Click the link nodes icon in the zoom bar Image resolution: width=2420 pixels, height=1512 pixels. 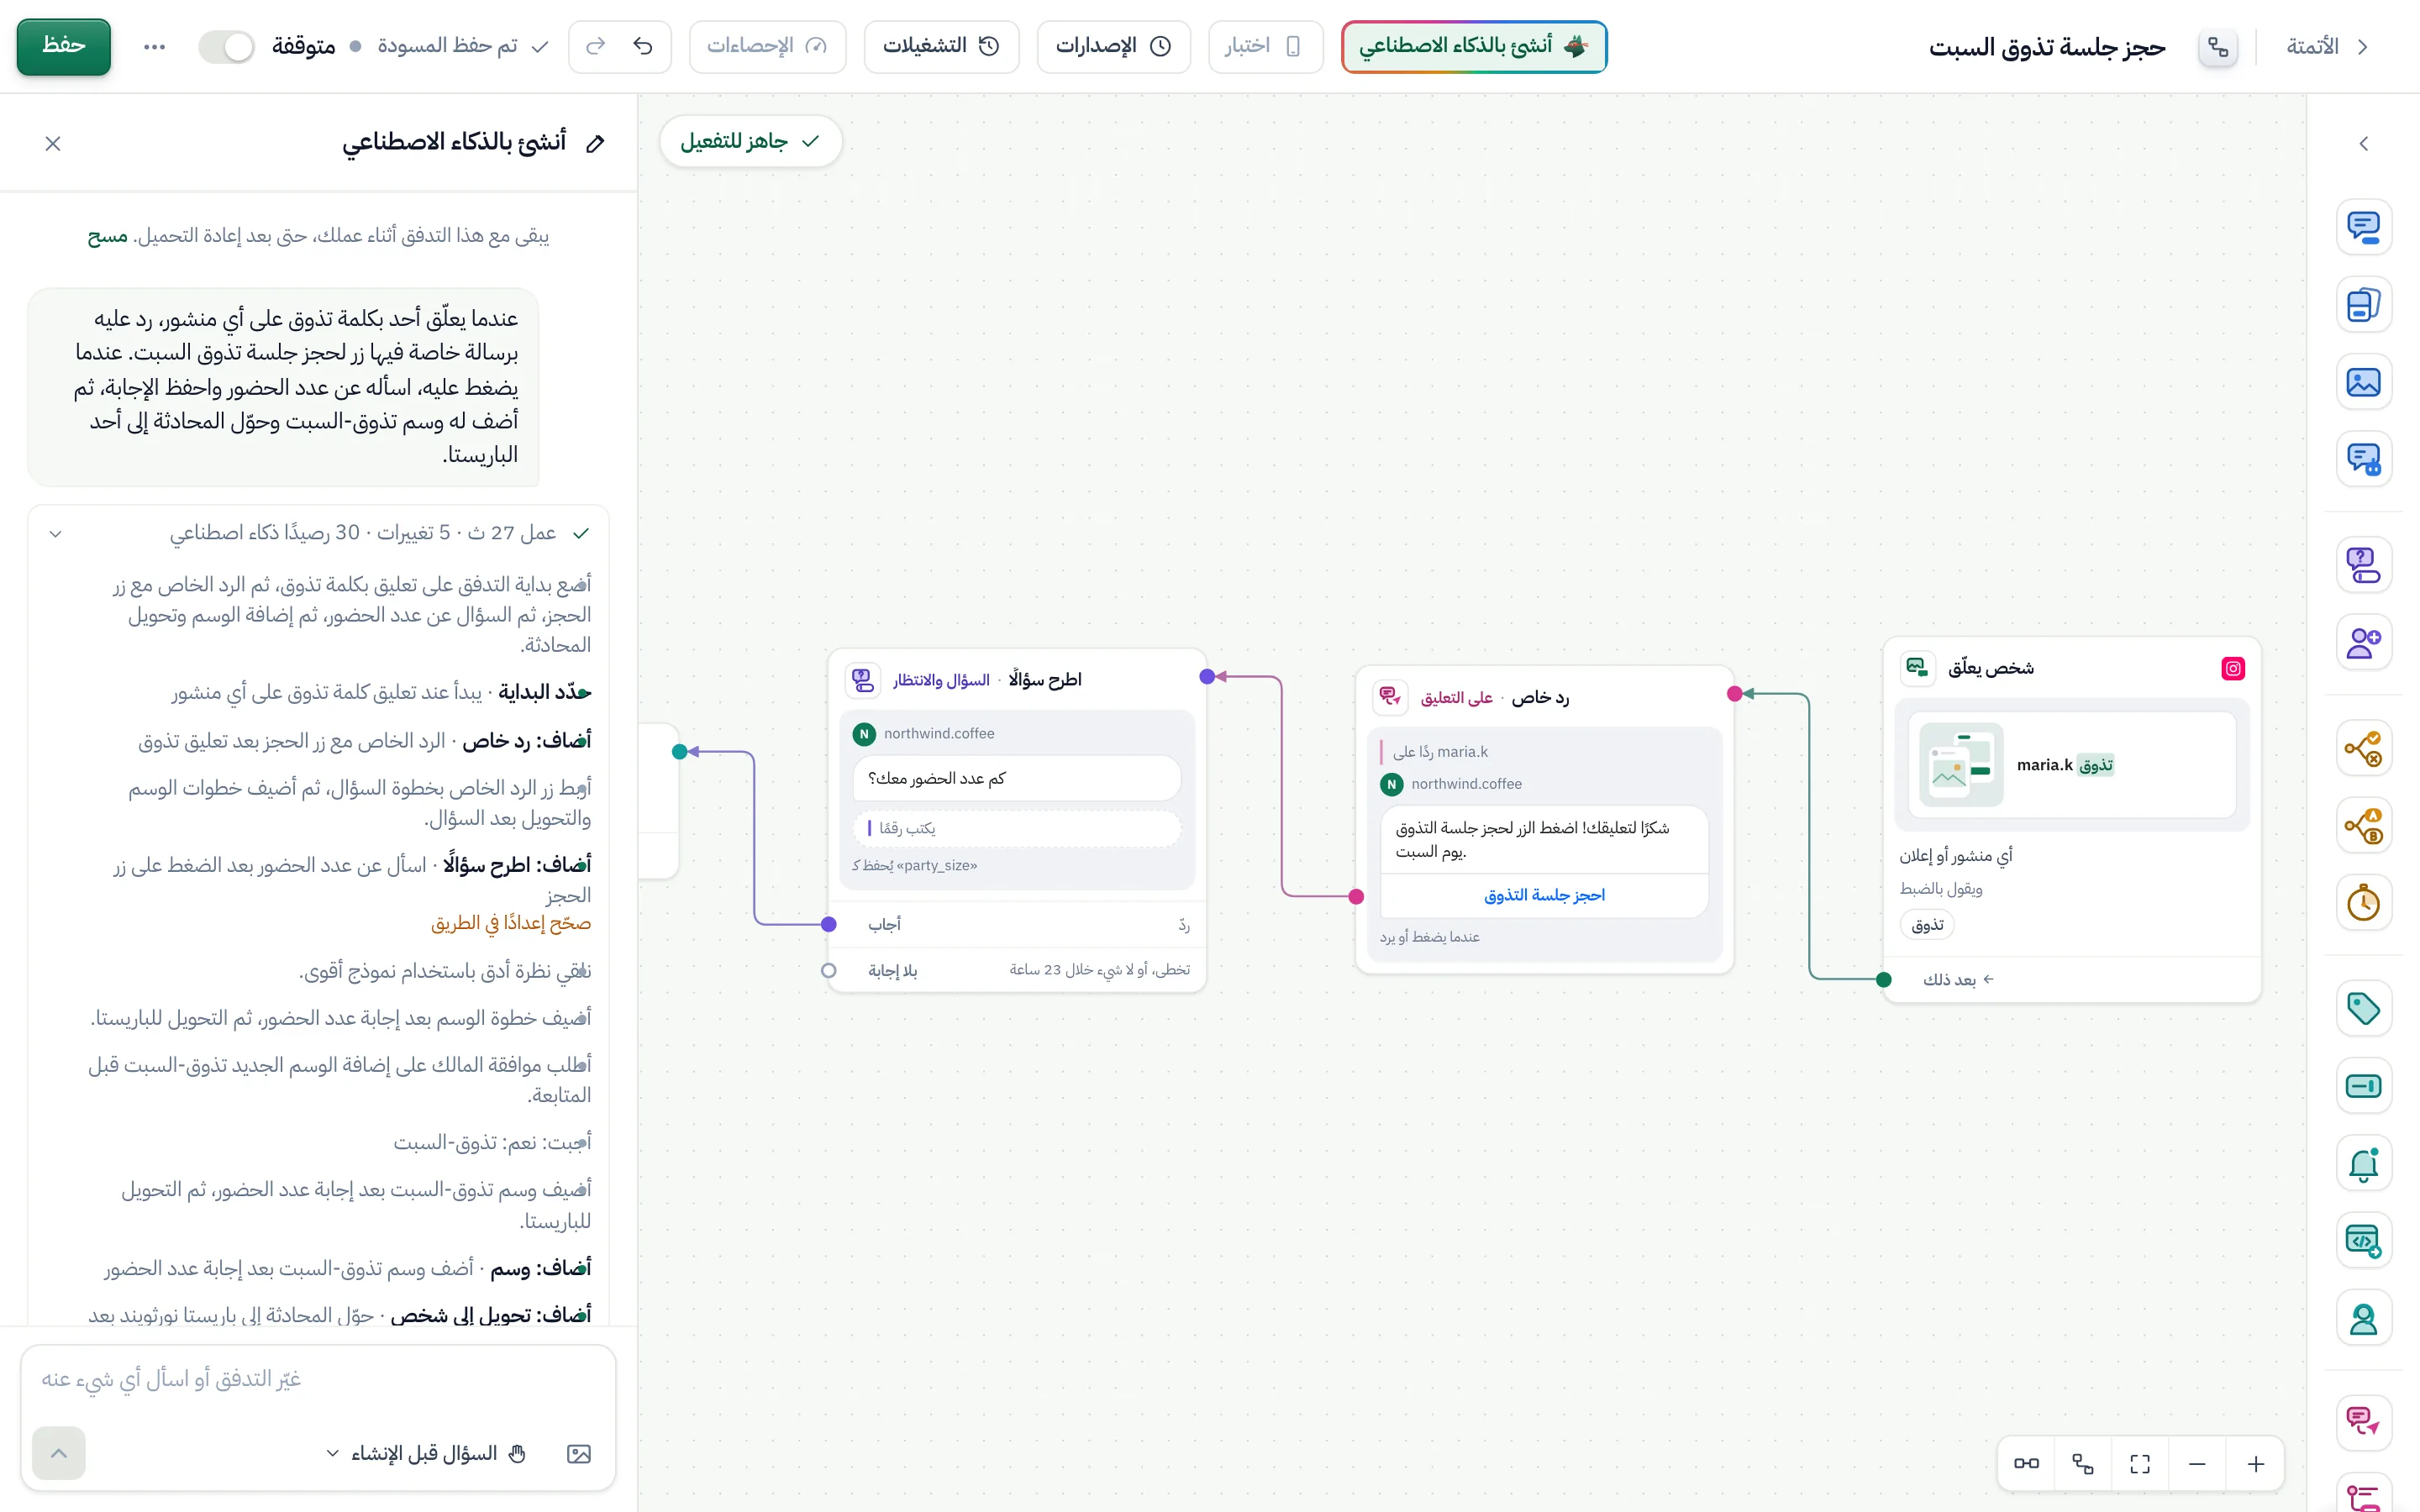point(2026,1464)
